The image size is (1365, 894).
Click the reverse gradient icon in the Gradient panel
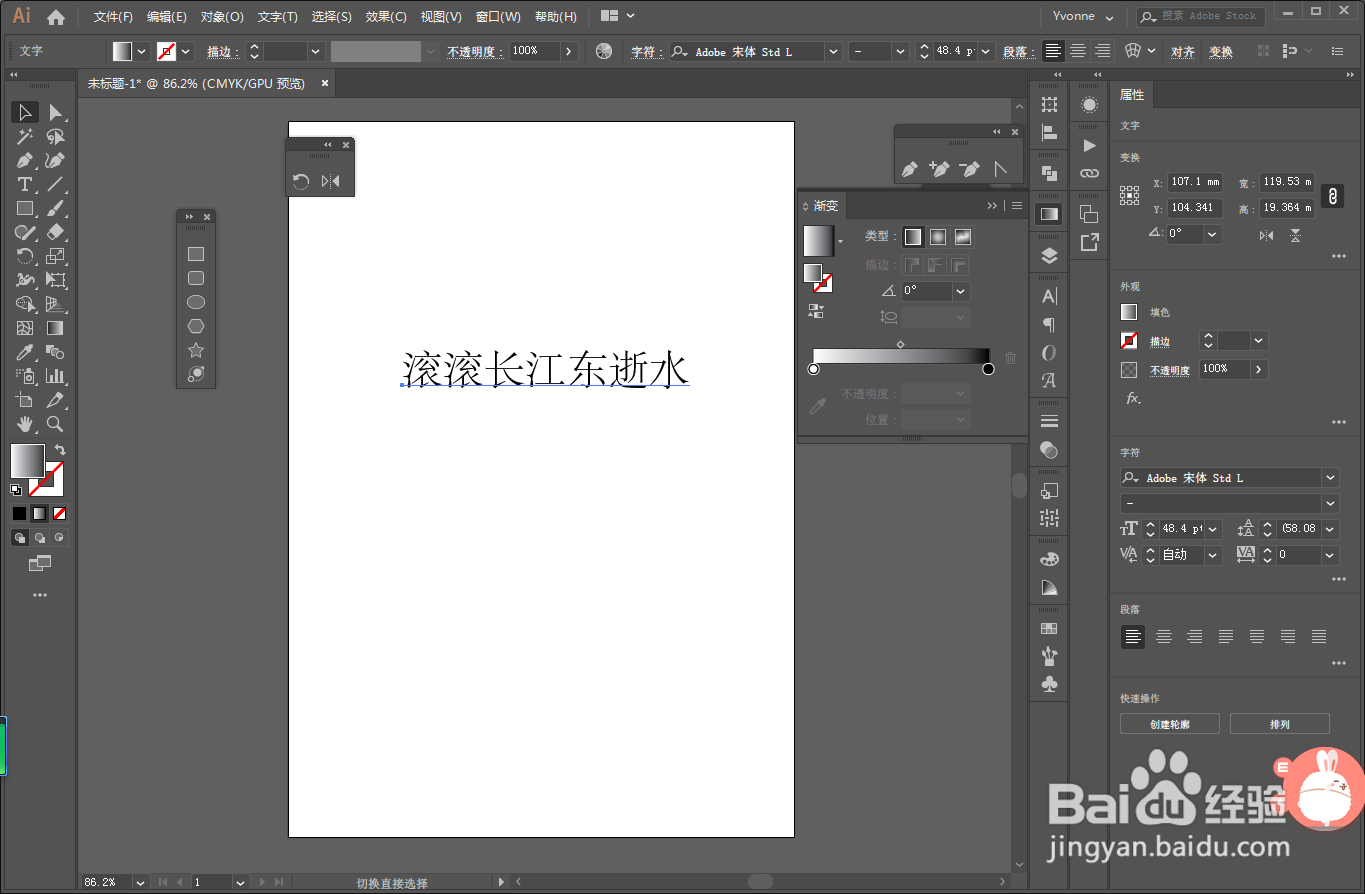(815, 311)
